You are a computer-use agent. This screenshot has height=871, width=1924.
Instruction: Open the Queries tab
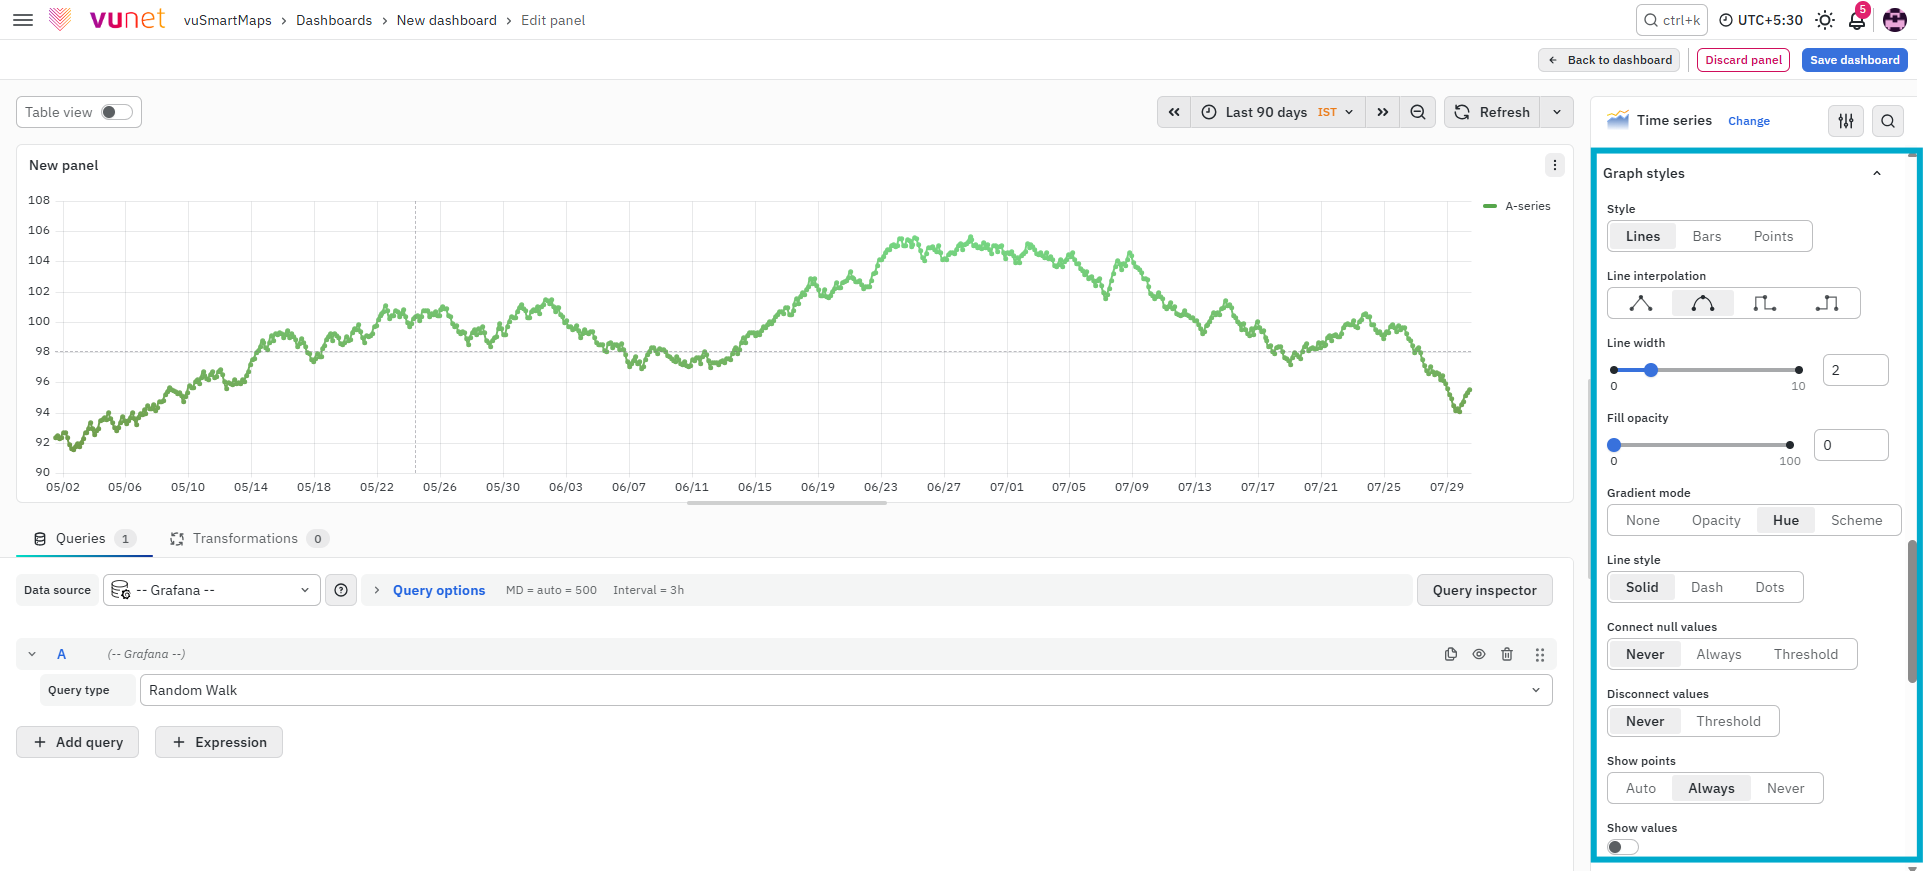click(85, 538)
